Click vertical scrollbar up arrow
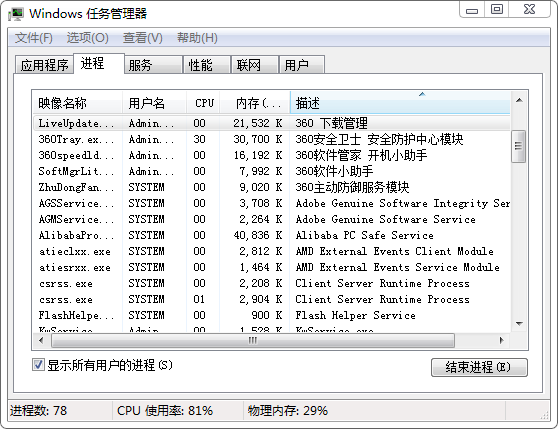 519,100
